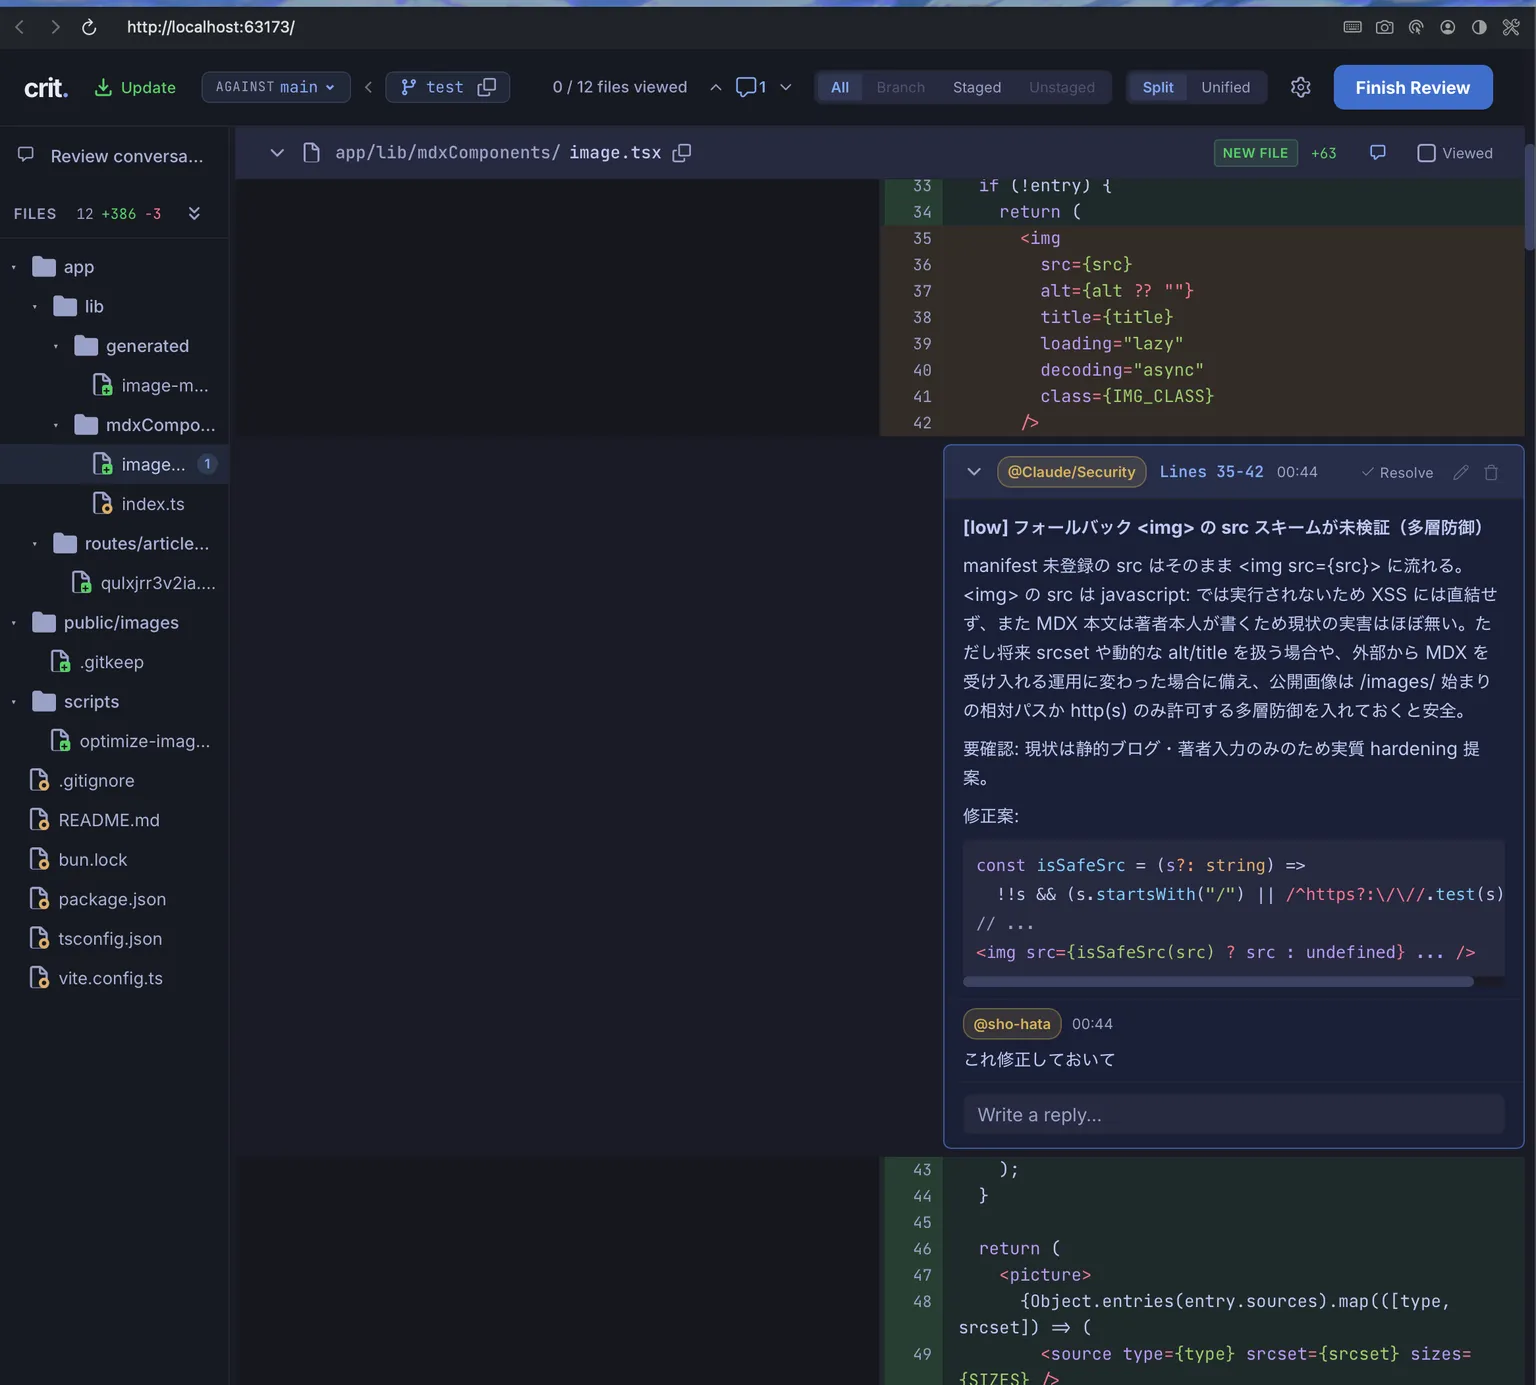1536x1385 pixels.
Task: Click the Update button
Action: click(x=135, y=87)
